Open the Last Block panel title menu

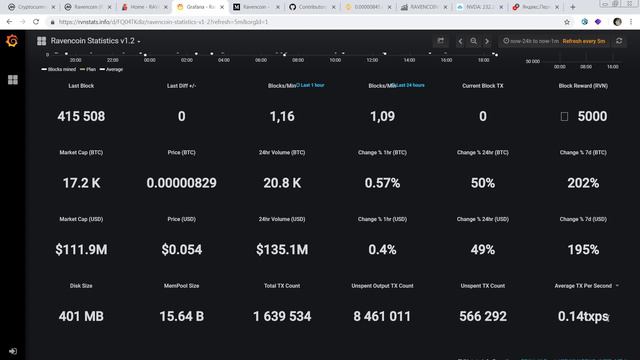click(x=81, y=86)
